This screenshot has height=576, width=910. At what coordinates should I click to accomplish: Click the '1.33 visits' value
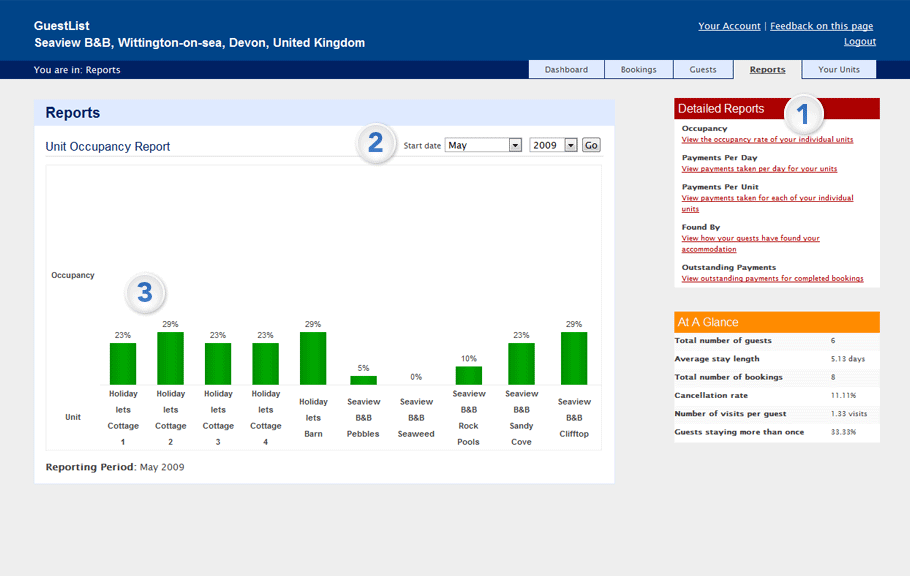[x=849, y=414]
